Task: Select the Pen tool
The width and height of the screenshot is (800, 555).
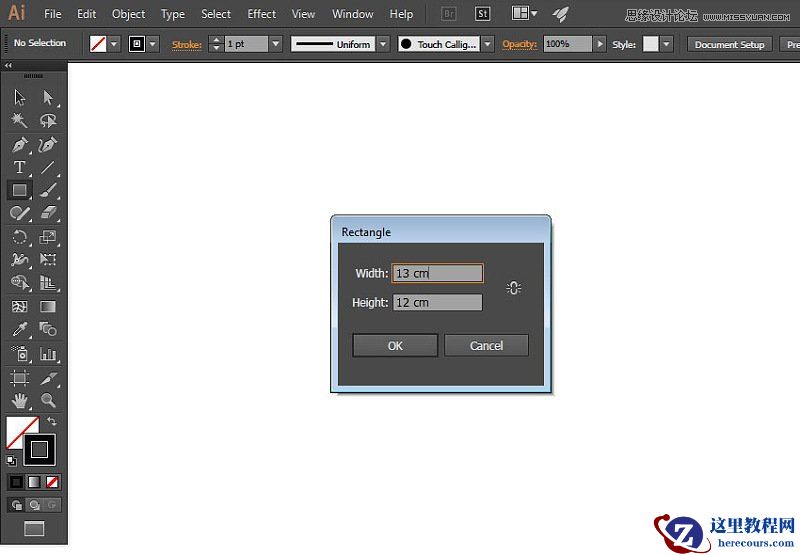Action: [19, 145]
